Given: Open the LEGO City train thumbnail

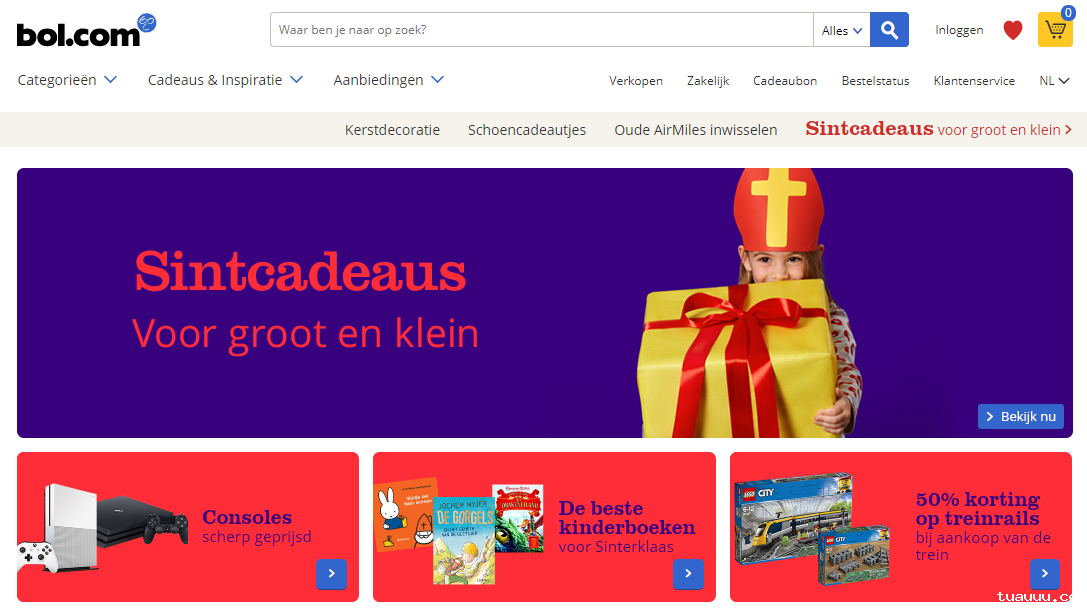Looking at the screenshot, I should 811,529.
